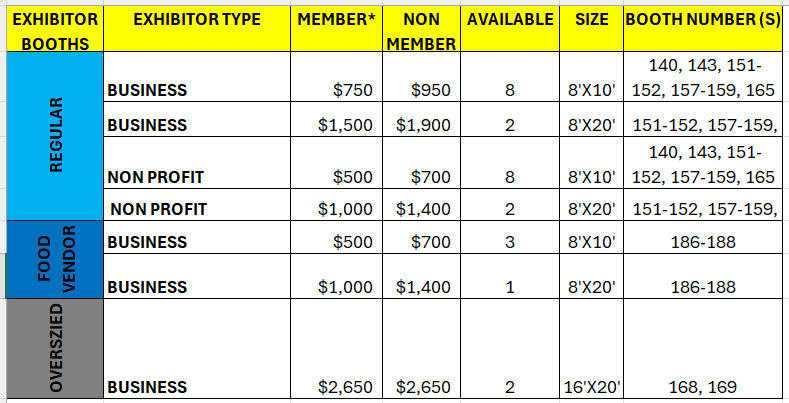Select the NON MEMBER header cell

421,29
